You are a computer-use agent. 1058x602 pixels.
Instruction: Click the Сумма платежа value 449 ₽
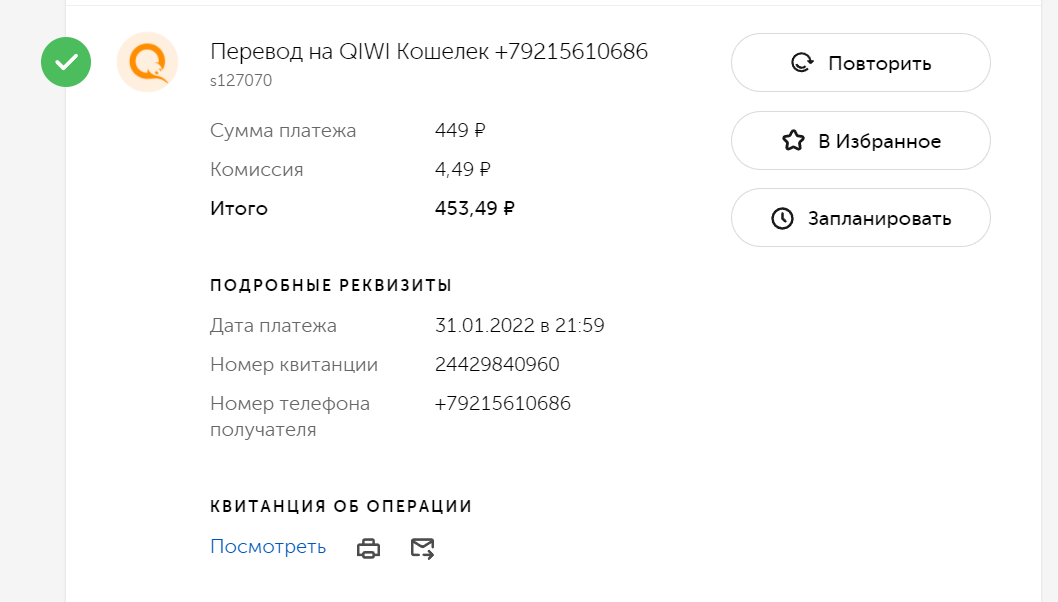click(x=460, y=130)
